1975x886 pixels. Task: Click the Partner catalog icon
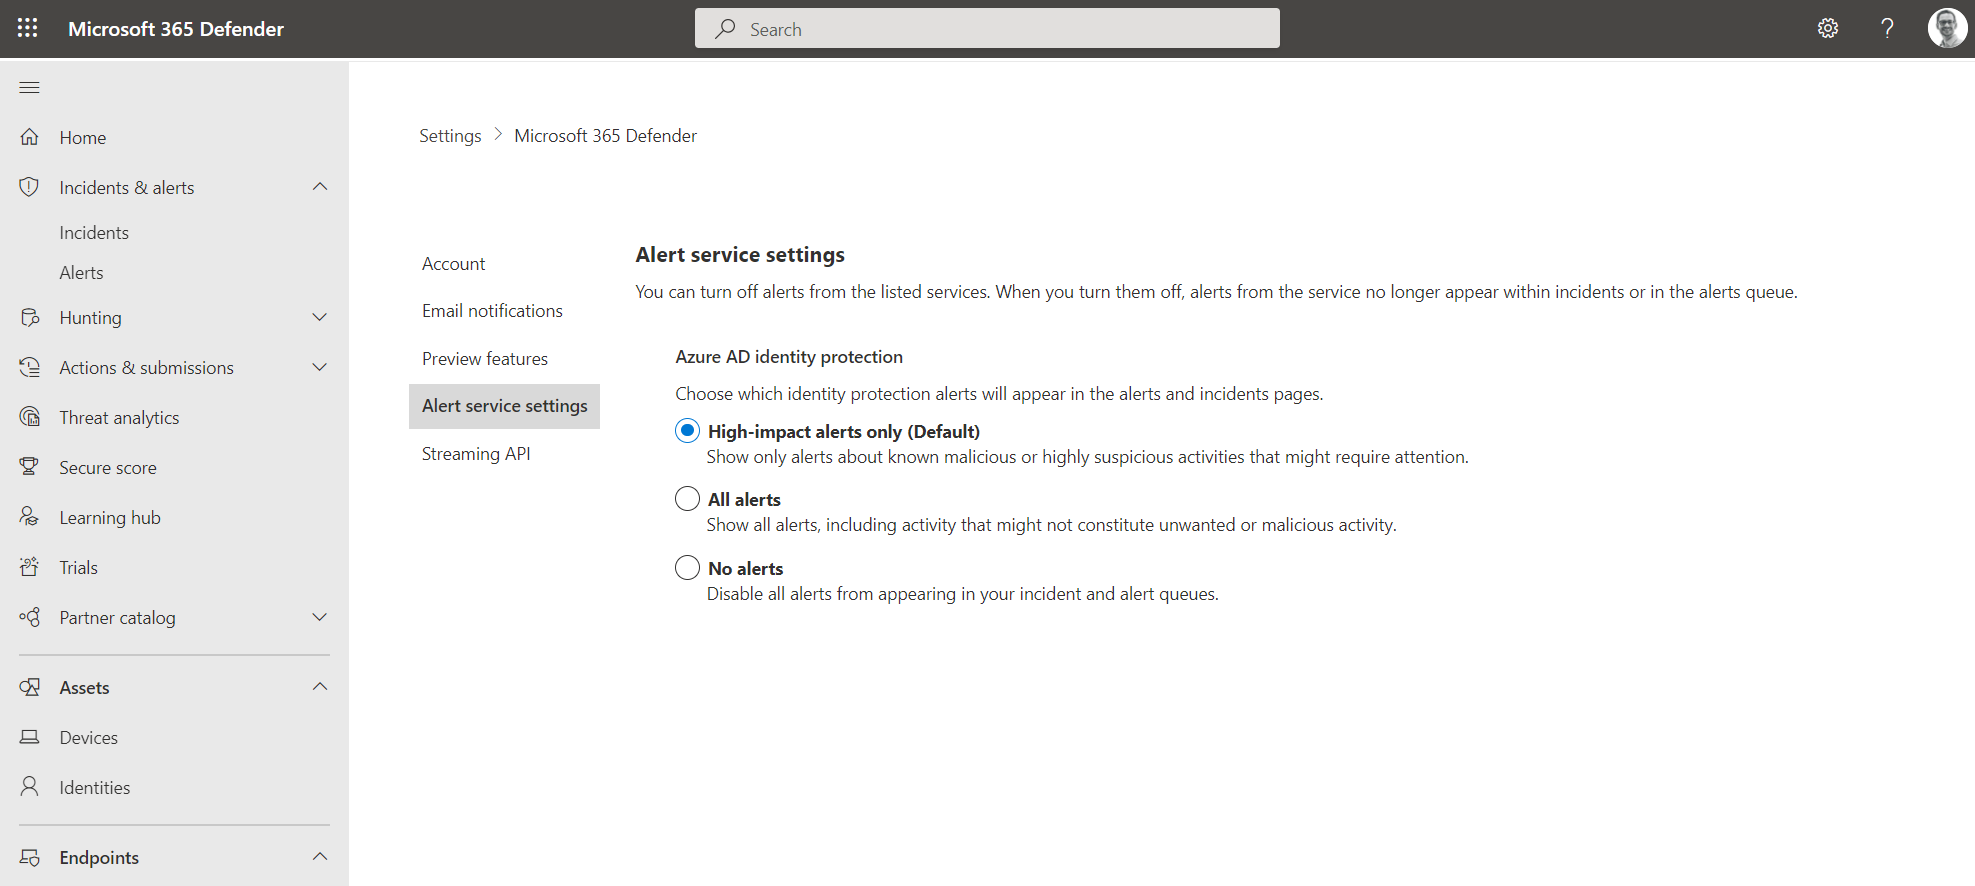(30, 617)
